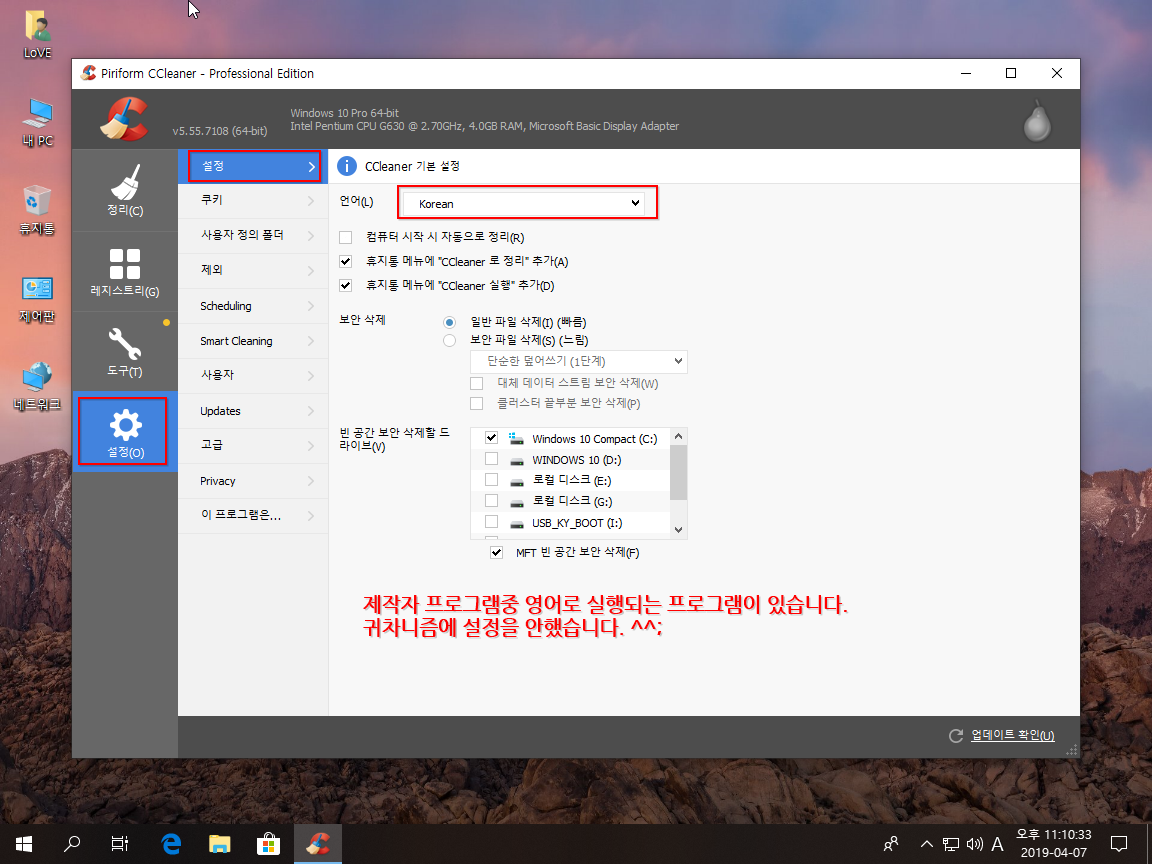Select the 제어판 control panel icon
The image size is (1152, 864).
point(37,300)
